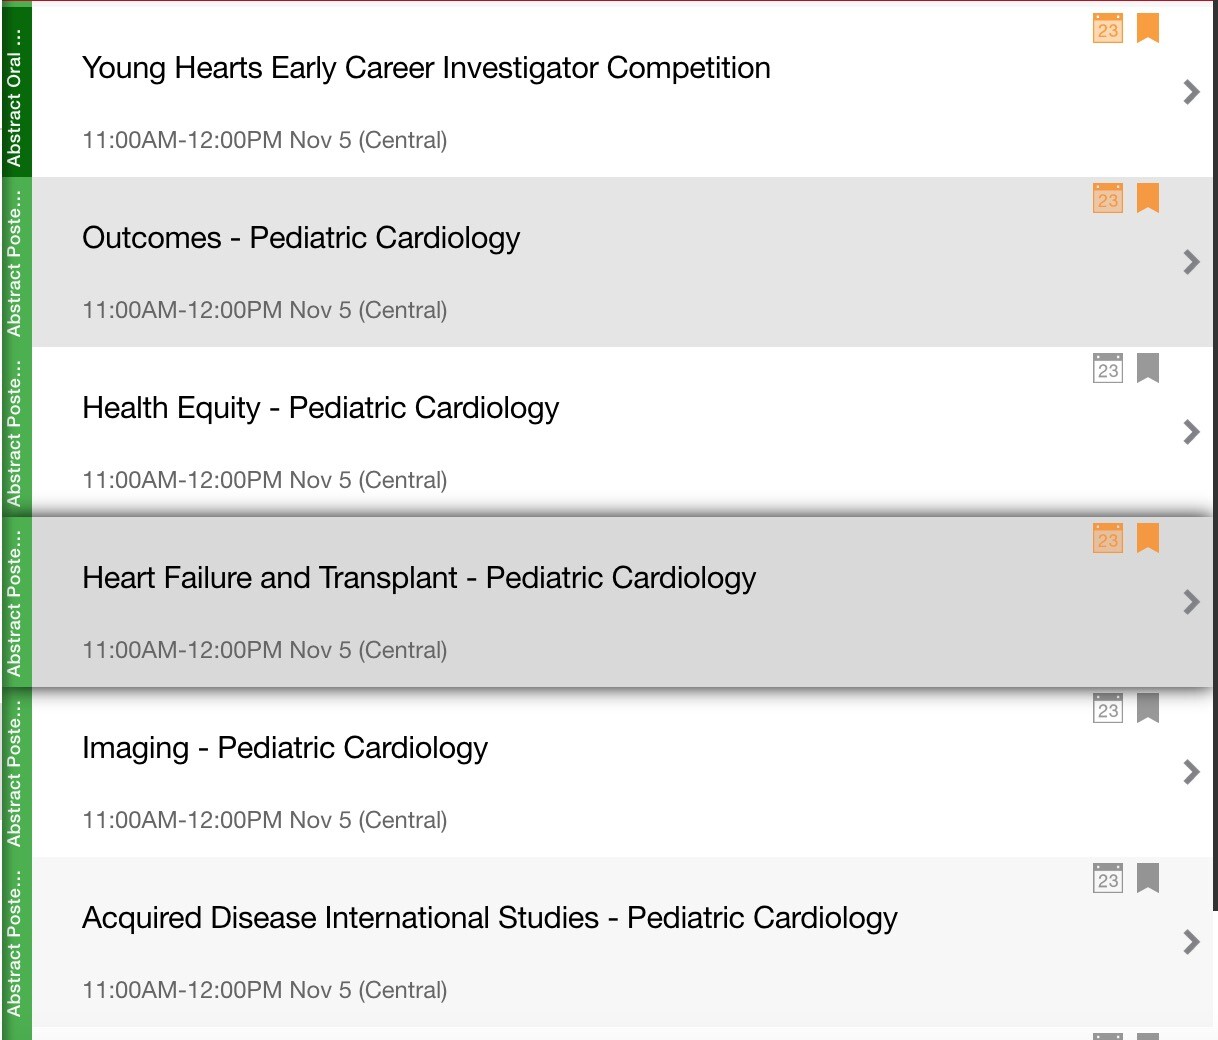Add Acquired Disease International Studies to calendar
Image resolution: width=1218 pixels, height=1040 pixels.
coord(1108,878)
